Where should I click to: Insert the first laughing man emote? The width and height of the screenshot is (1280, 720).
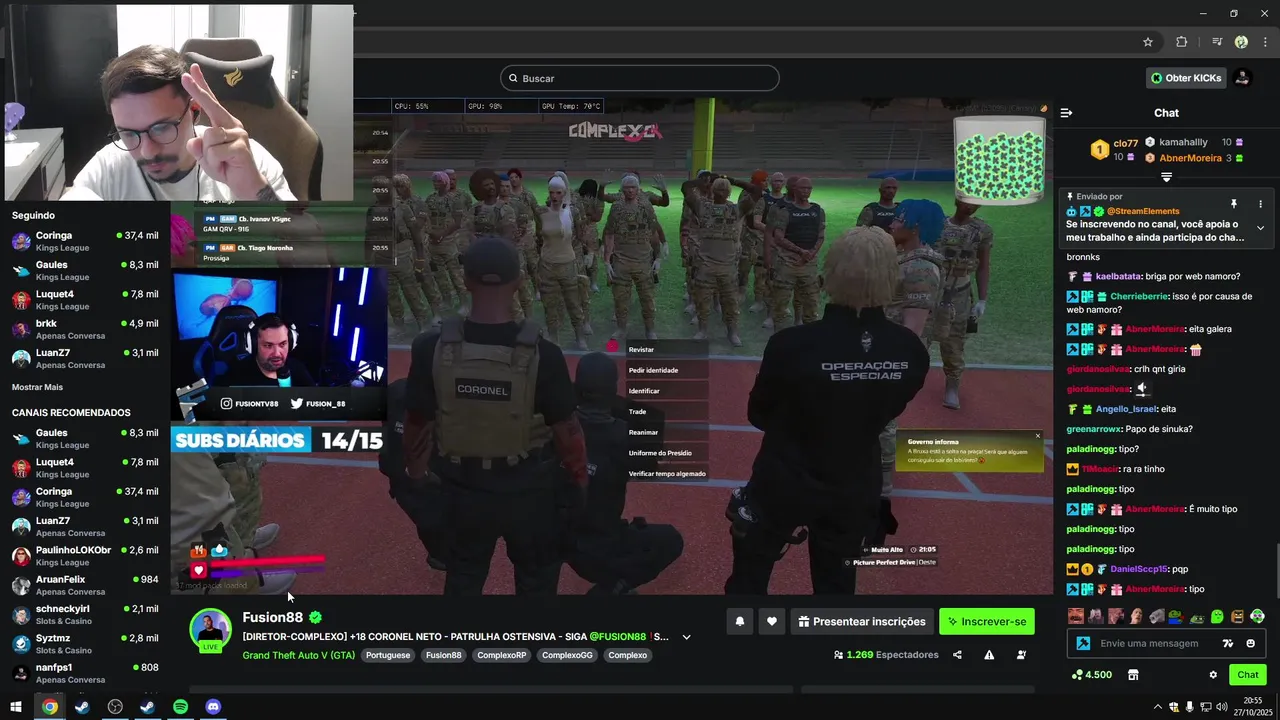(1076, 616)
